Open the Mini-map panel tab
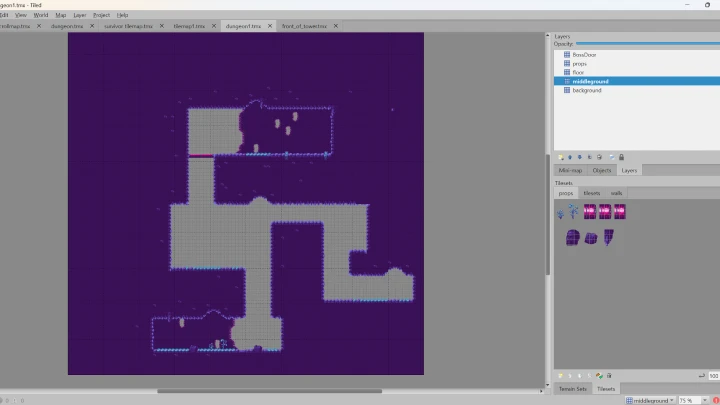 pyautogui.click(x=571, y=170)
